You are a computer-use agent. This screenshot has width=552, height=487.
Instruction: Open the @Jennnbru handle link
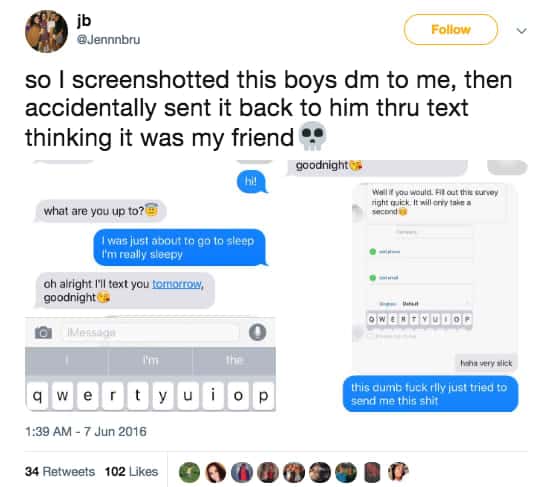108,39
